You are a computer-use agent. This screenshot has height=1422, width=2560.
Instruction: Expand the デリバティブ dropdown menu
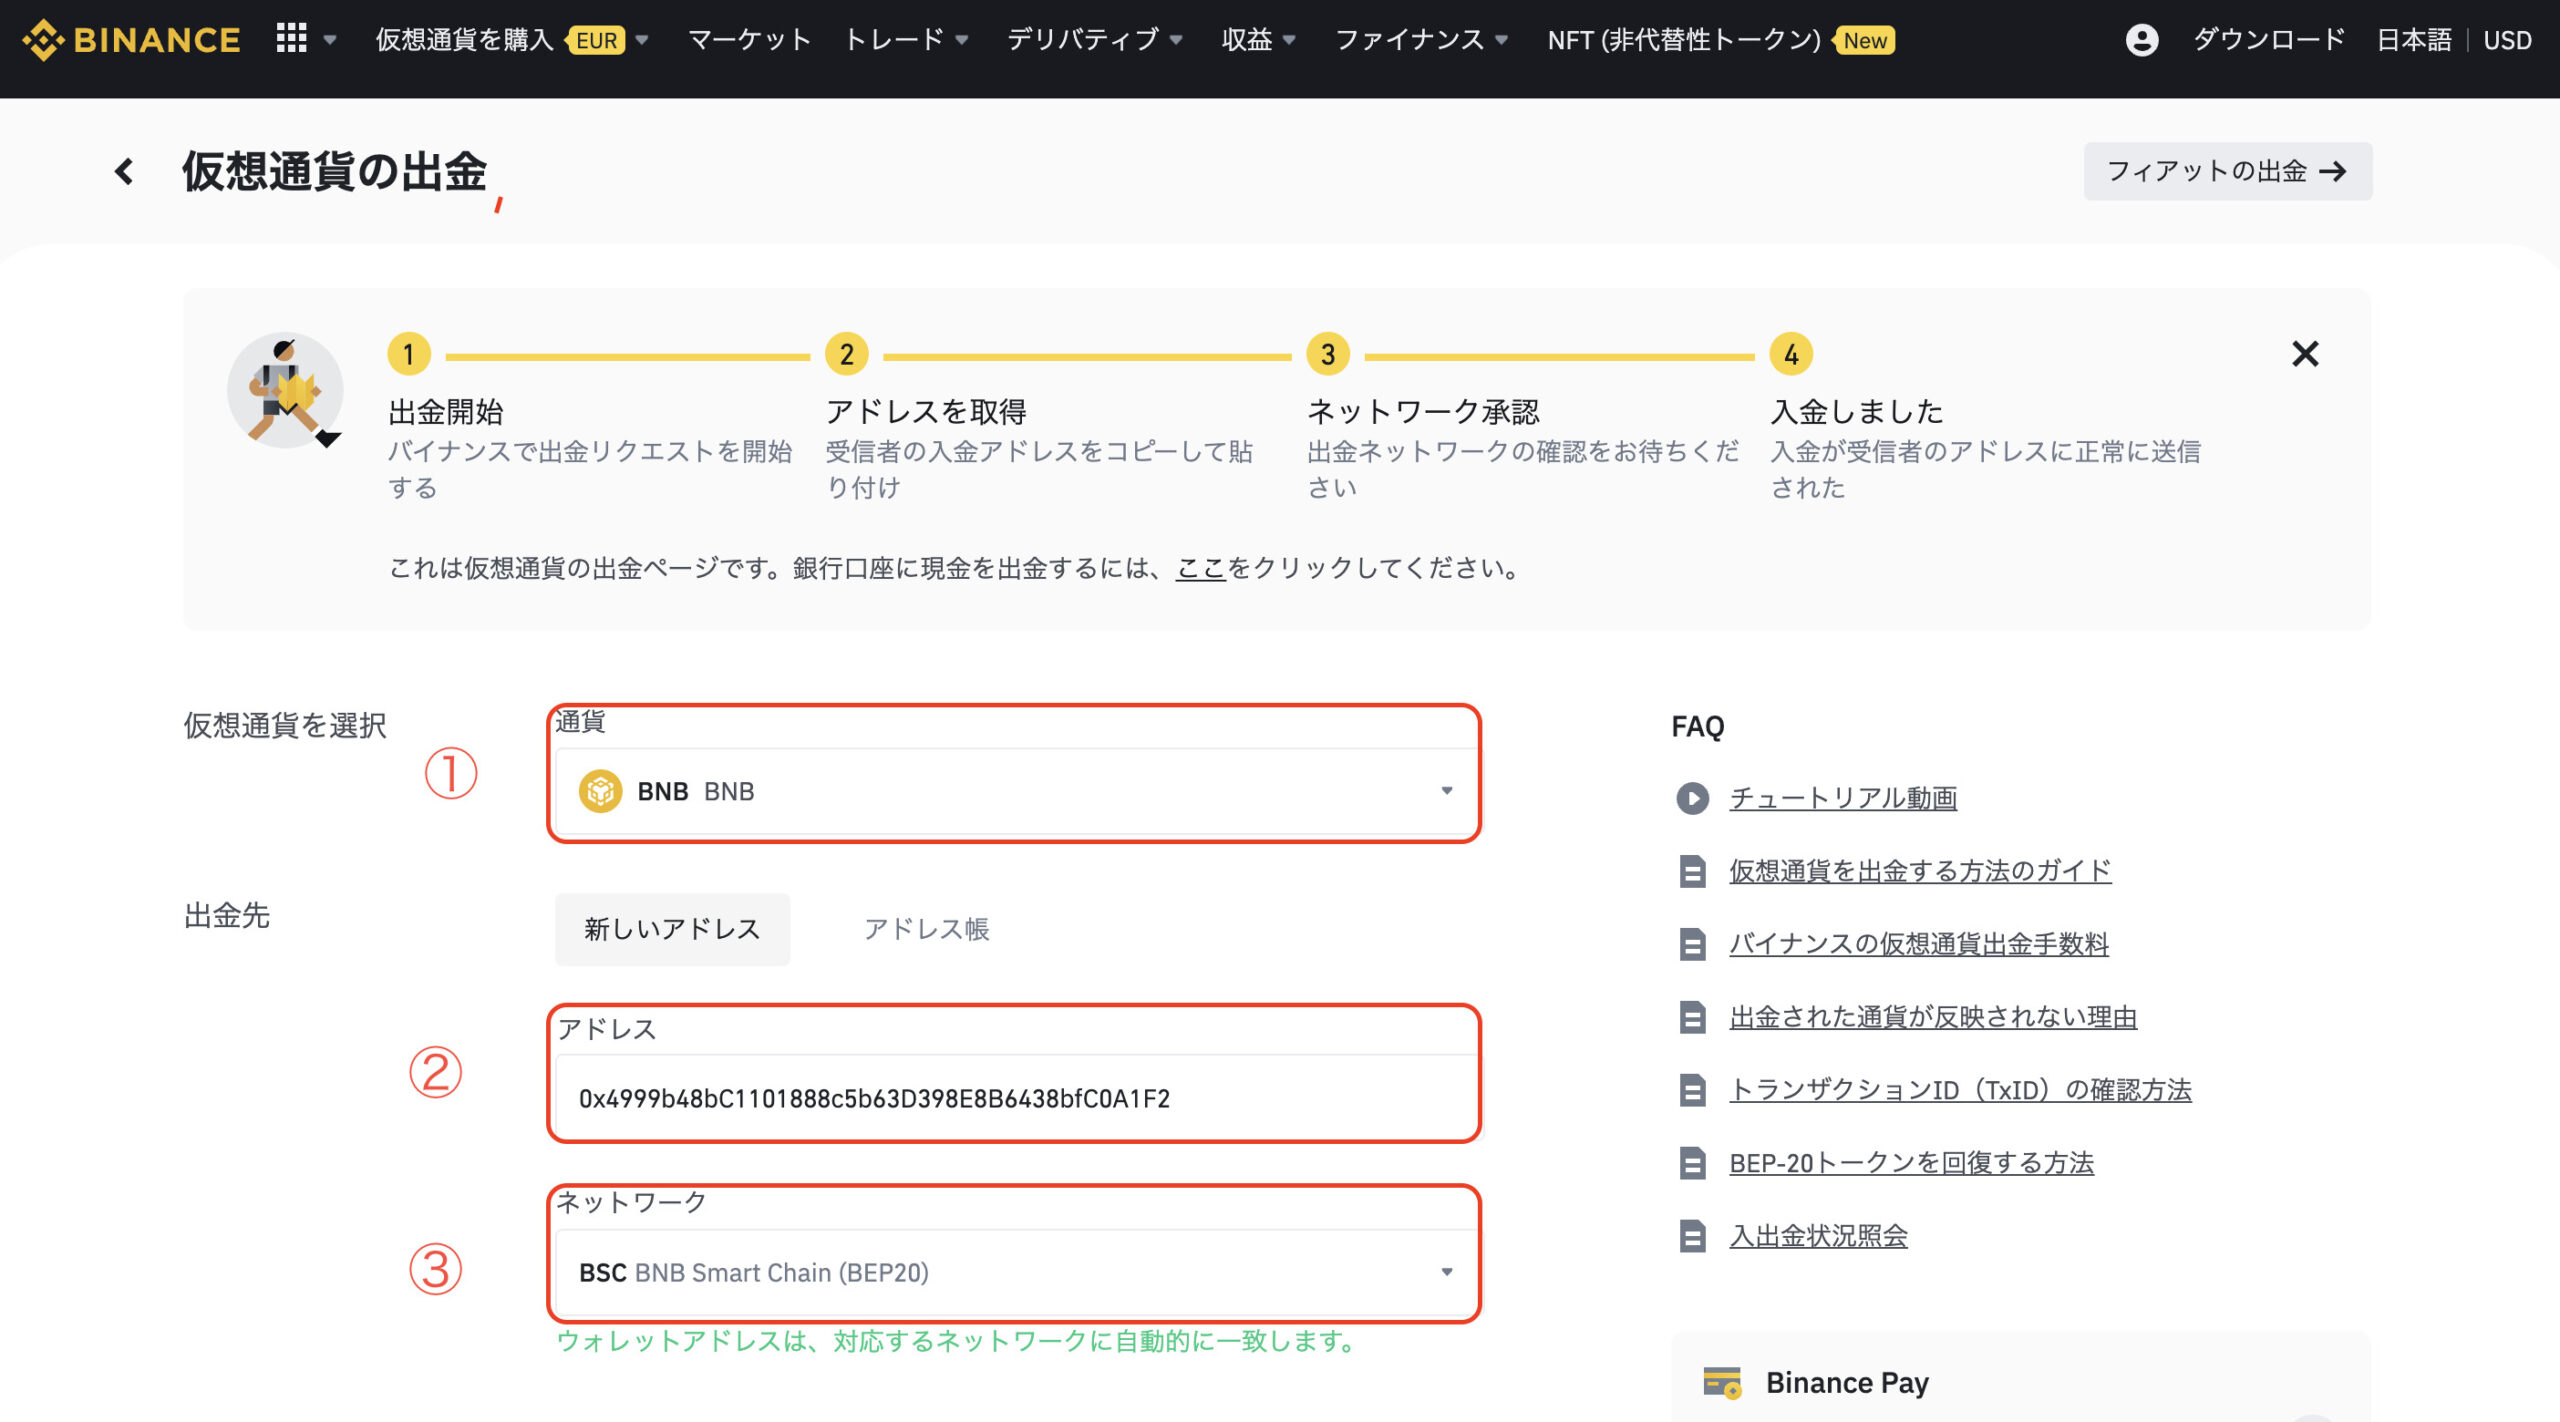[1095, 40]
